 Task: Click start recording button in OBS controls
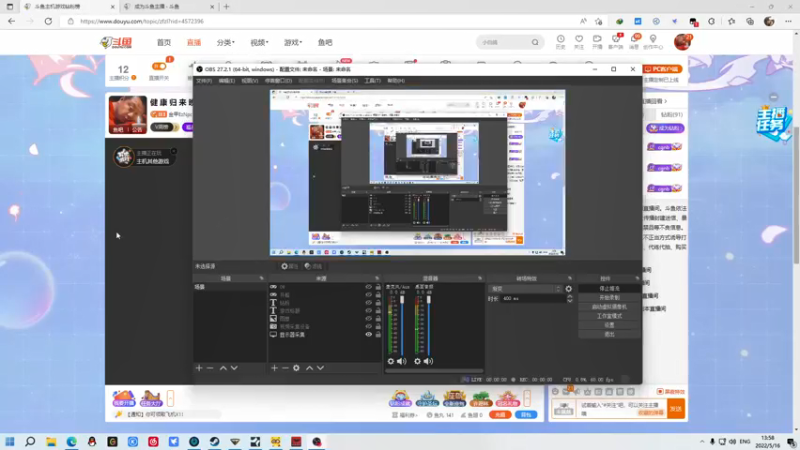(609, 297)
